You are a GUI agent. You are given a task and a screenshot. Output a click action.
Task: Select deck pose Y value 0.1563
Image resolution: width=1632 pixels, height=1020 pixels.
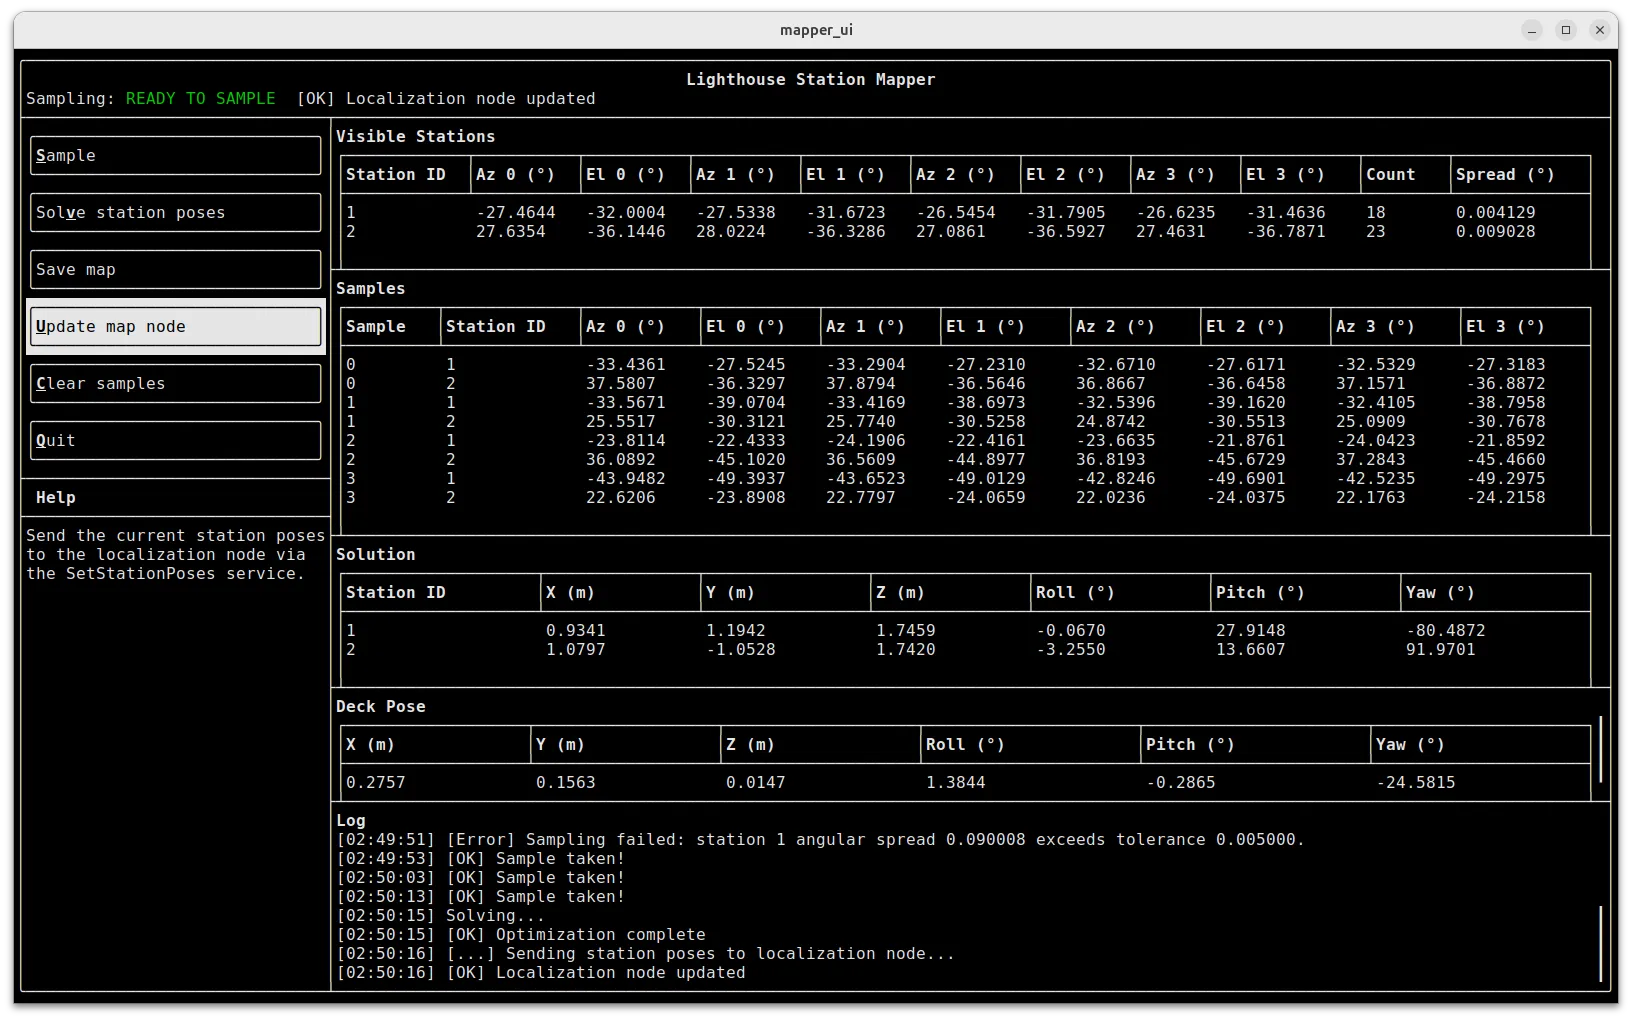tap(566, 783)
